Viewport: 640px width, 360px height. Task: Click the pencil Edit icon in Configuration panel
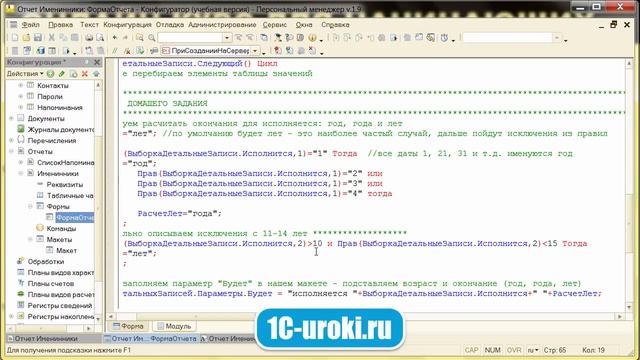[62, 74]
